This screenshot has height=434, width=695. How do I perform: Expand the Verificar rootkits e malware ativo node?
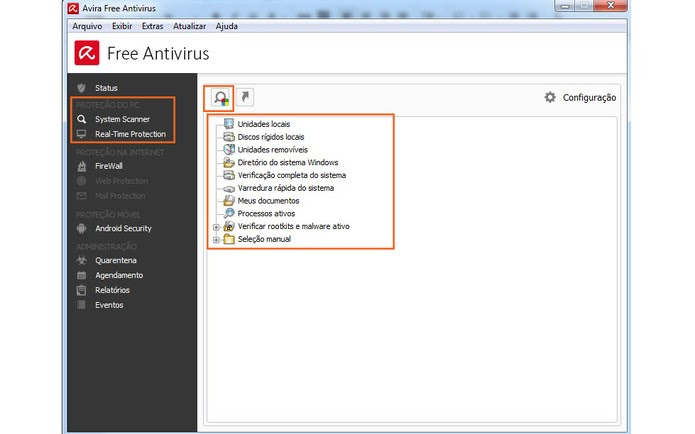[216, 227]
